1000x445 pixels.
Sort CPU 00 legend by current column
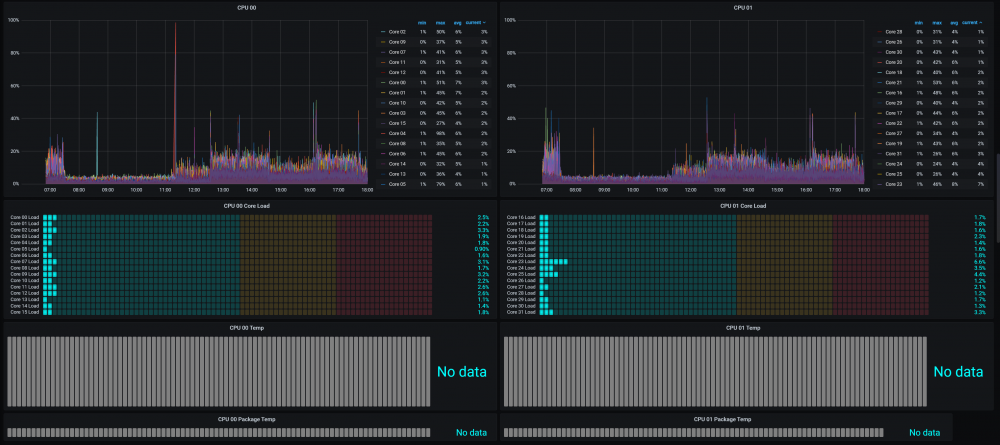(476, 22)
